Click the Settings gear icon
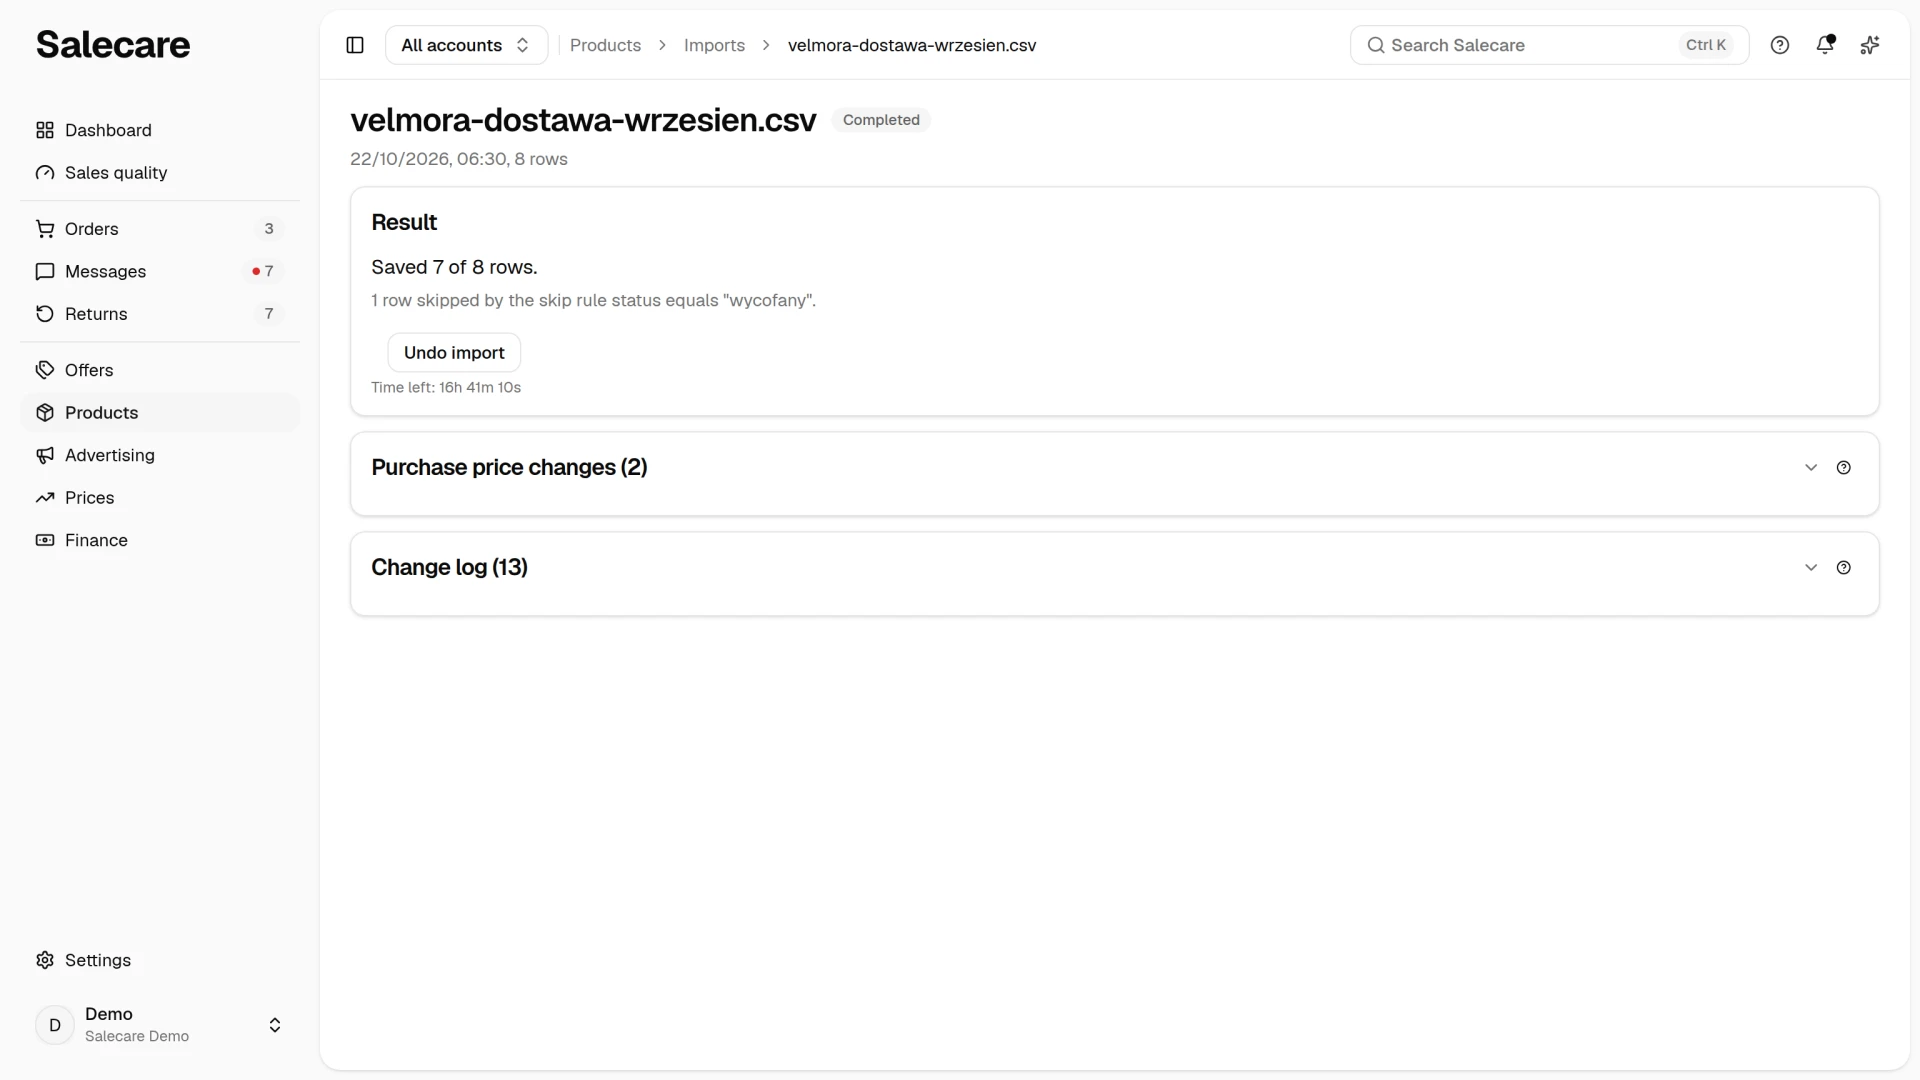This screenshot has width=1920, height=1080. 45,960
